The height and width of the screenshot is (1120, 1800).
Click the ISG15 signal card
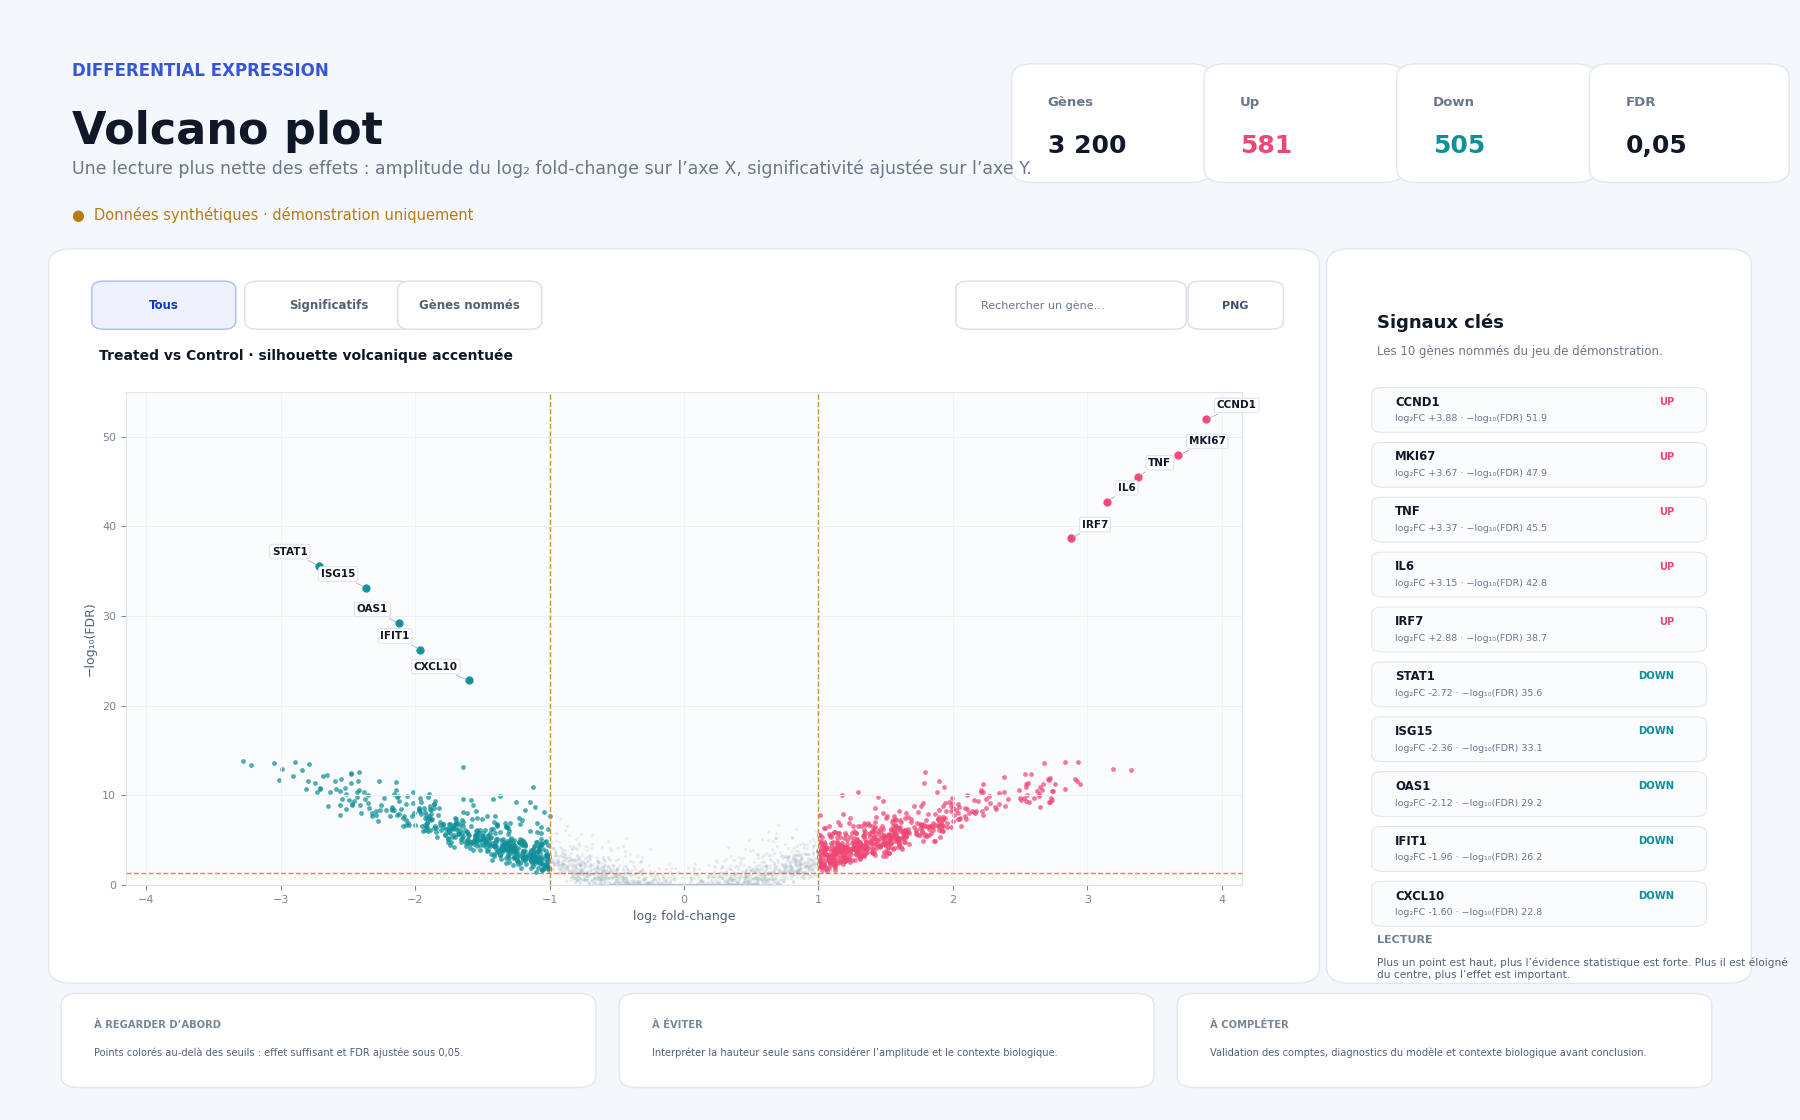coord(1538,739)
